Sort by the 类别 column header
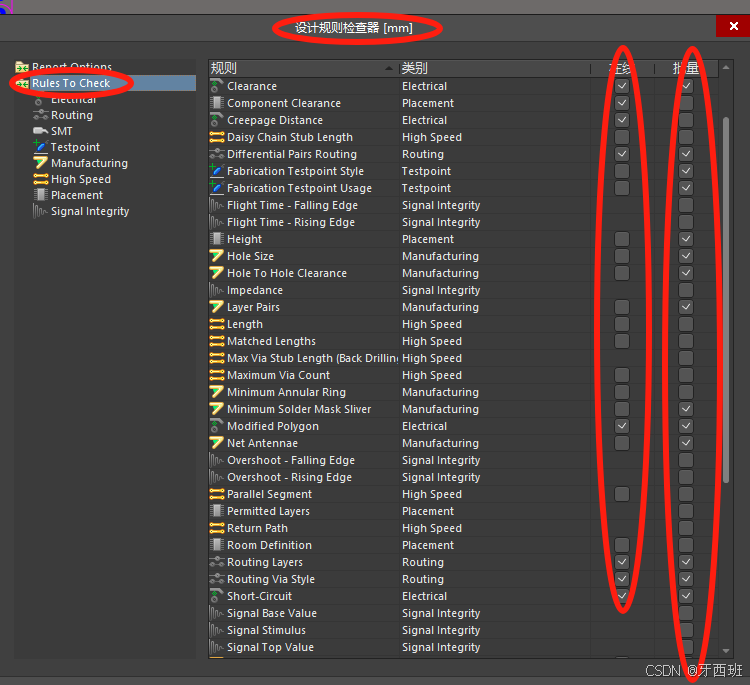Viewport: 750px width, 685px height. point(495,68)
